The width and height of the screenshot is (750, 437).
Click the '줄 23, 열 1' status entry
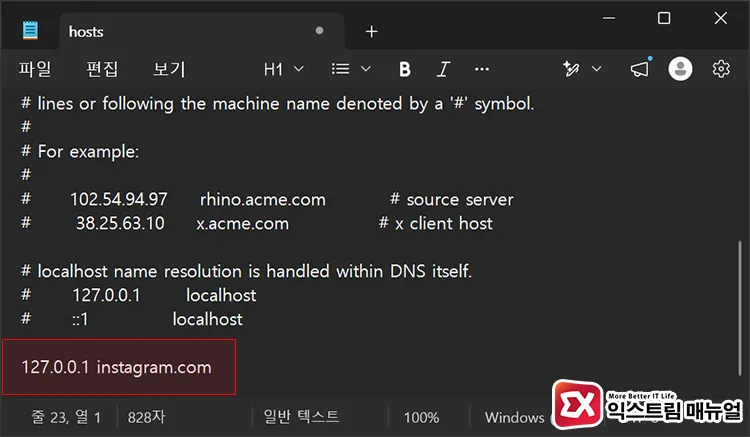66,417
